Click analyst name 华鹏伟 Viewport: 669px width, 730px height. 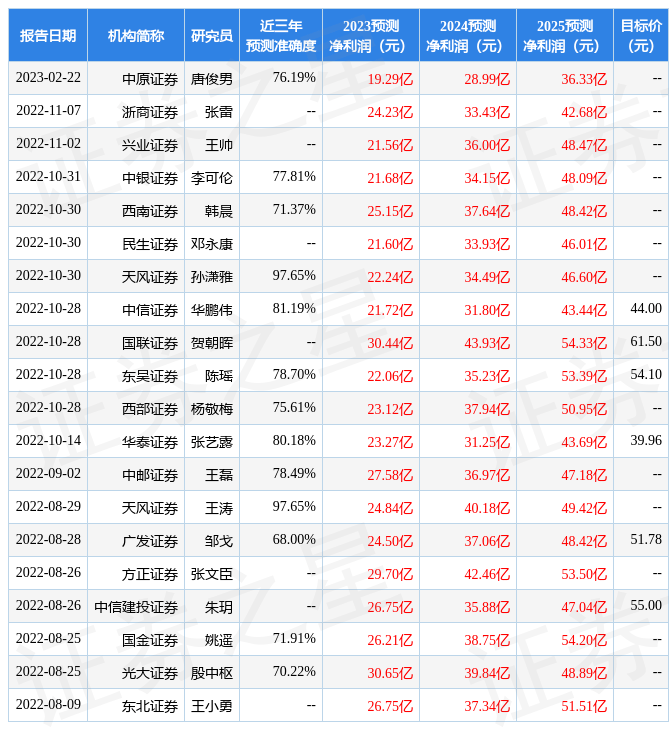[x=211, y=311]
